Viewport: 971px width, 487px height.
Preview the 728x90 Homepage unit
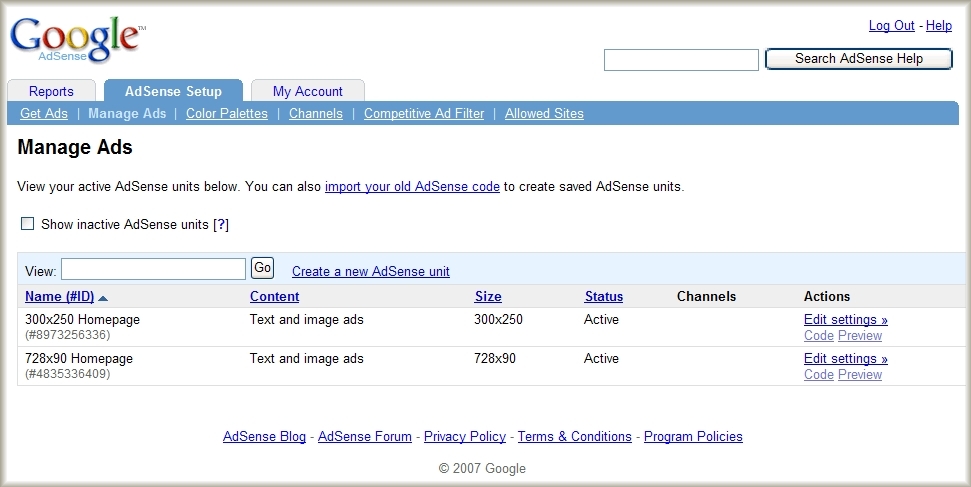[860, 375]
